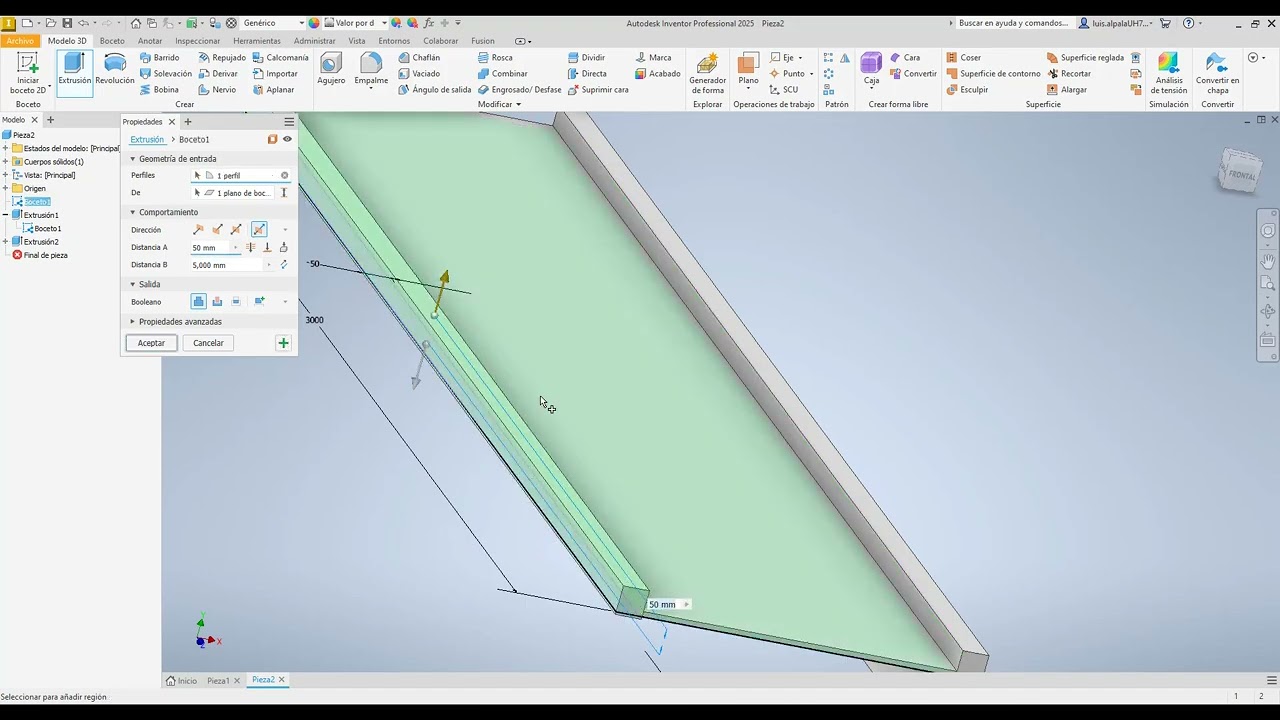Toggle extrusion preview eye icon
The height and width of the screenshot is (720, 1280).
pos(287,139)
